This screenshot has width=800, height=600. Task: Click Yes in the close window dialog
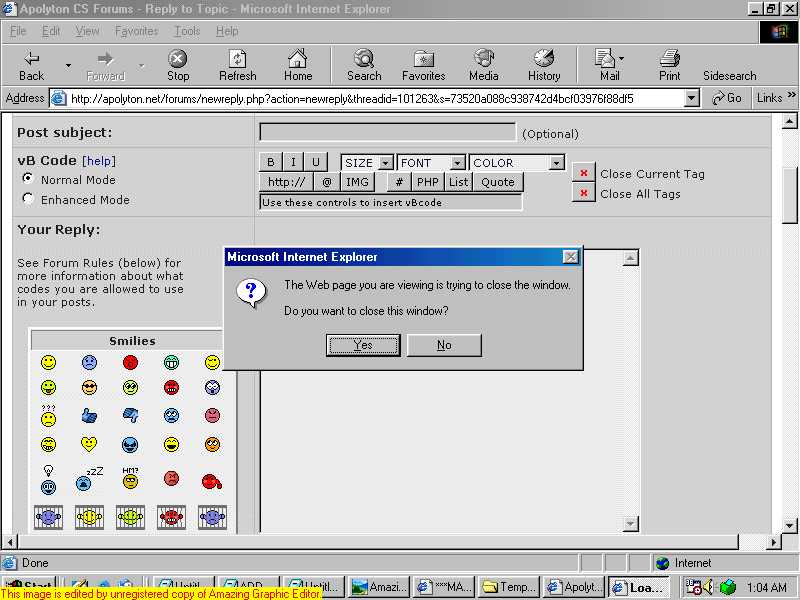(x=363, y=345)
